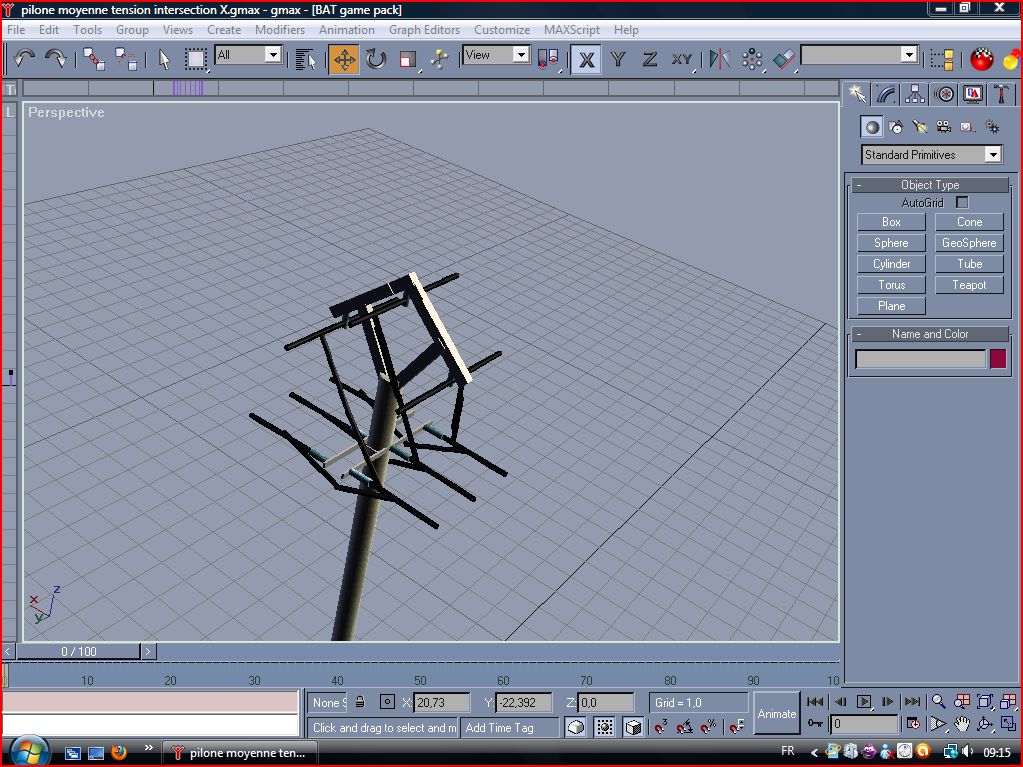Pick the rectangular selection region tool

tap(195, 59)
